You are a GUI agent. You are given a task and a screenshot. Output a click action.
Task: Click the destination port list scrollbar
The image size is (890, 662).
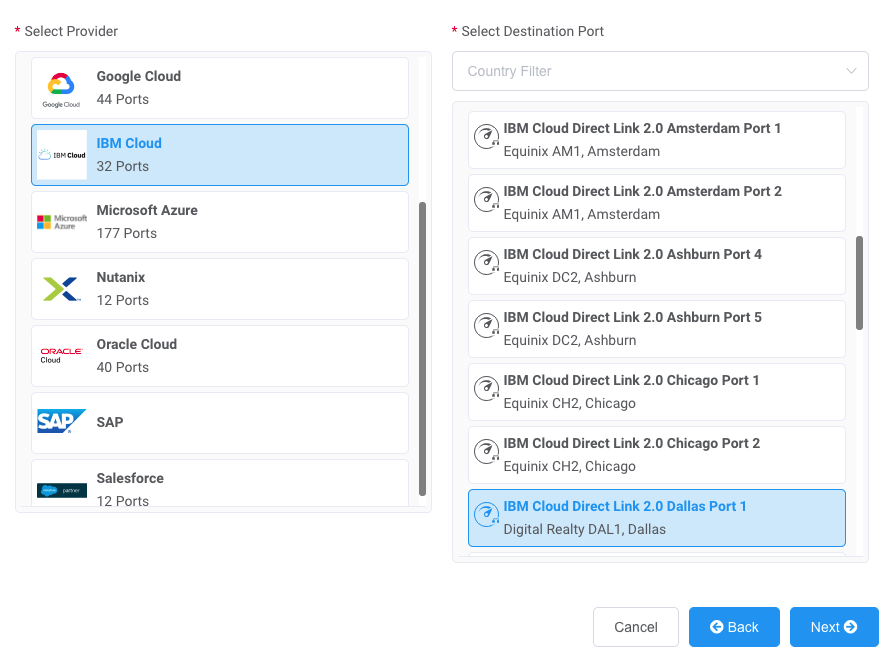(859, 283)
